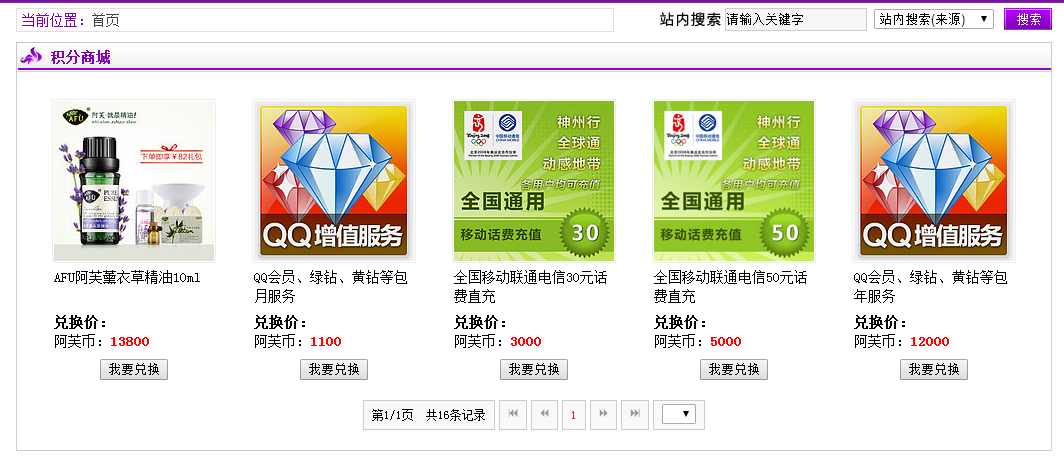Click 我要兑换 under AFU lavender oil
Image resolution: width=1064 pixels, height=461 pixels.
[134, 369]
